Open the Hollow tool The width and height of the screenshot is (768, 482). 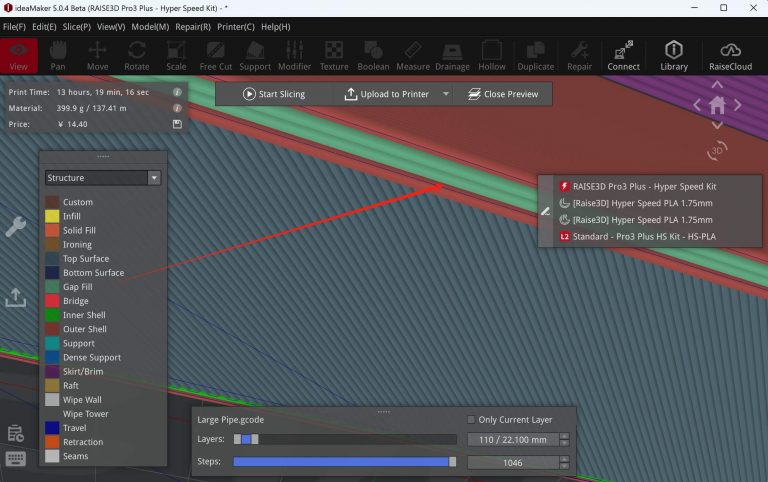pyautogui.click(x=492, y=56)
